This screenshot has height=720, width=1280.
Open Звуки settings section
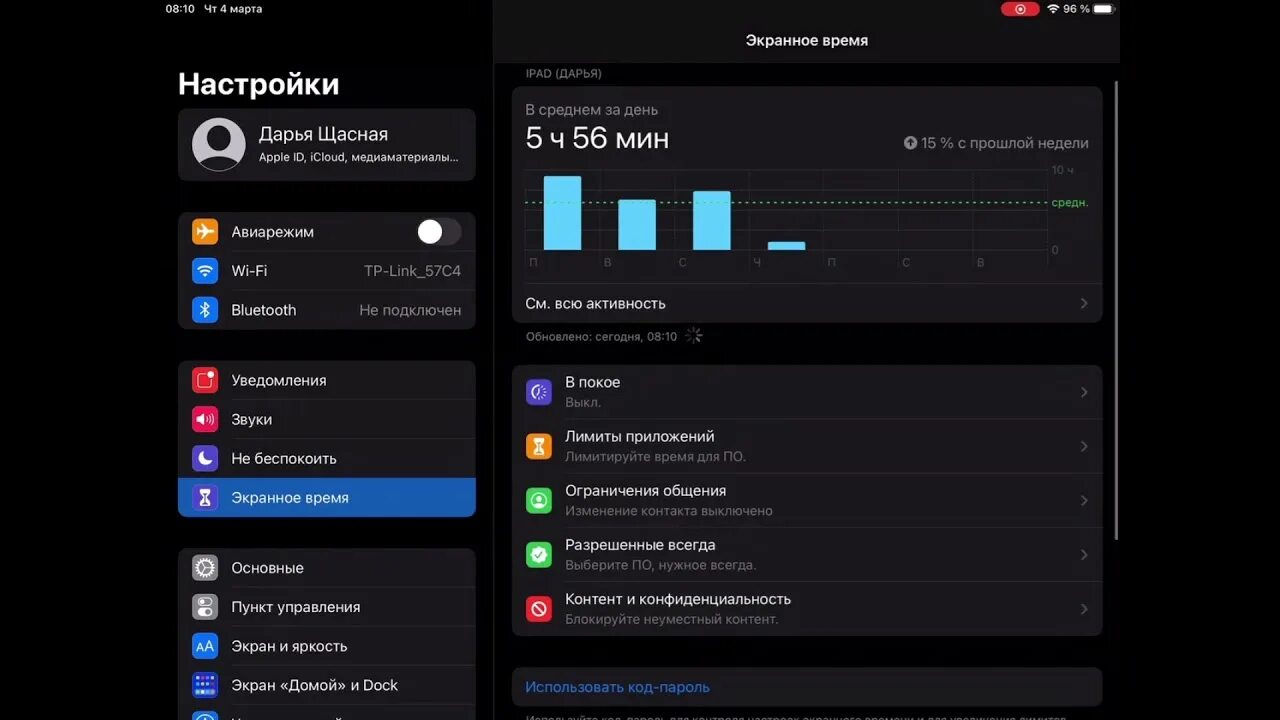(327, 419)
